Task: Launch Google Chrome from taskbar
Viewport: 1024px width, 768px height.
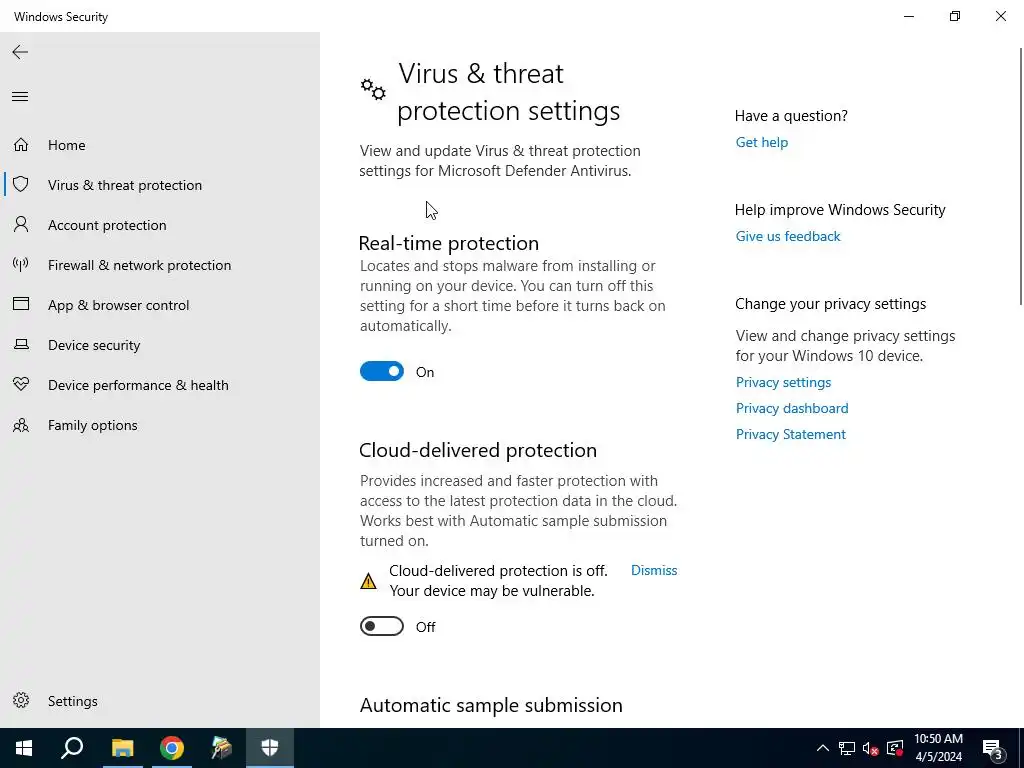Action: [x=172, y=748]
